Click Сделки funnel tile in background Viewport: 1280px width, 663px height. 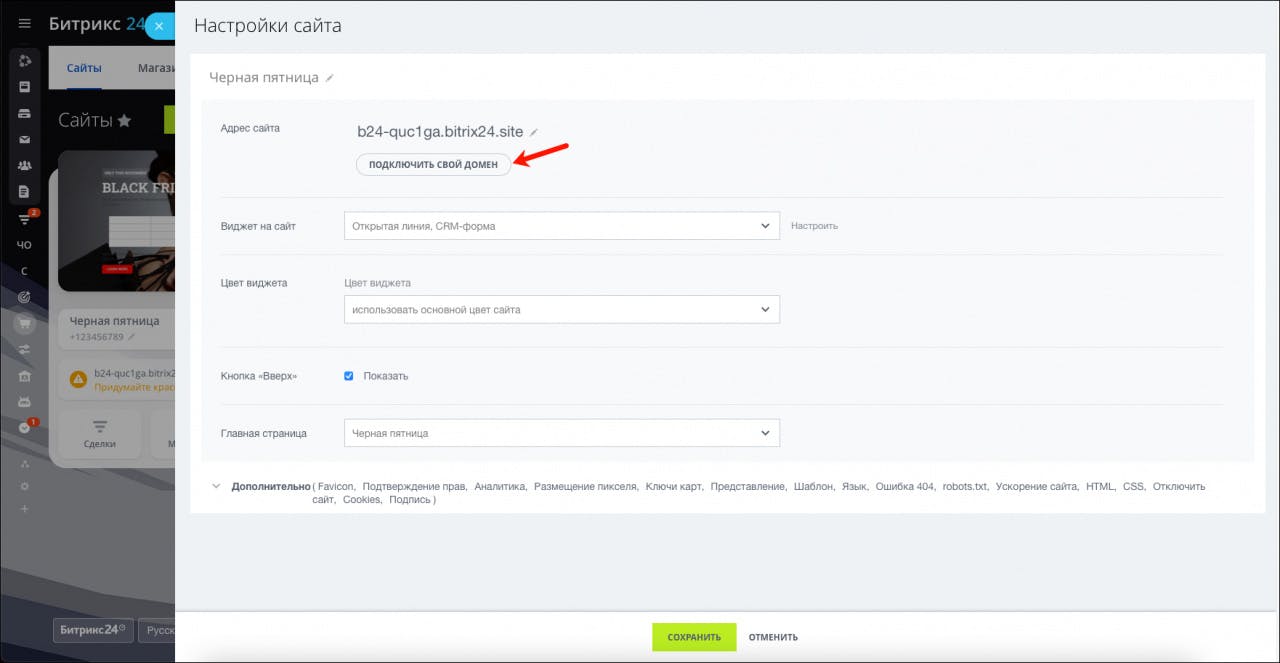99,434
